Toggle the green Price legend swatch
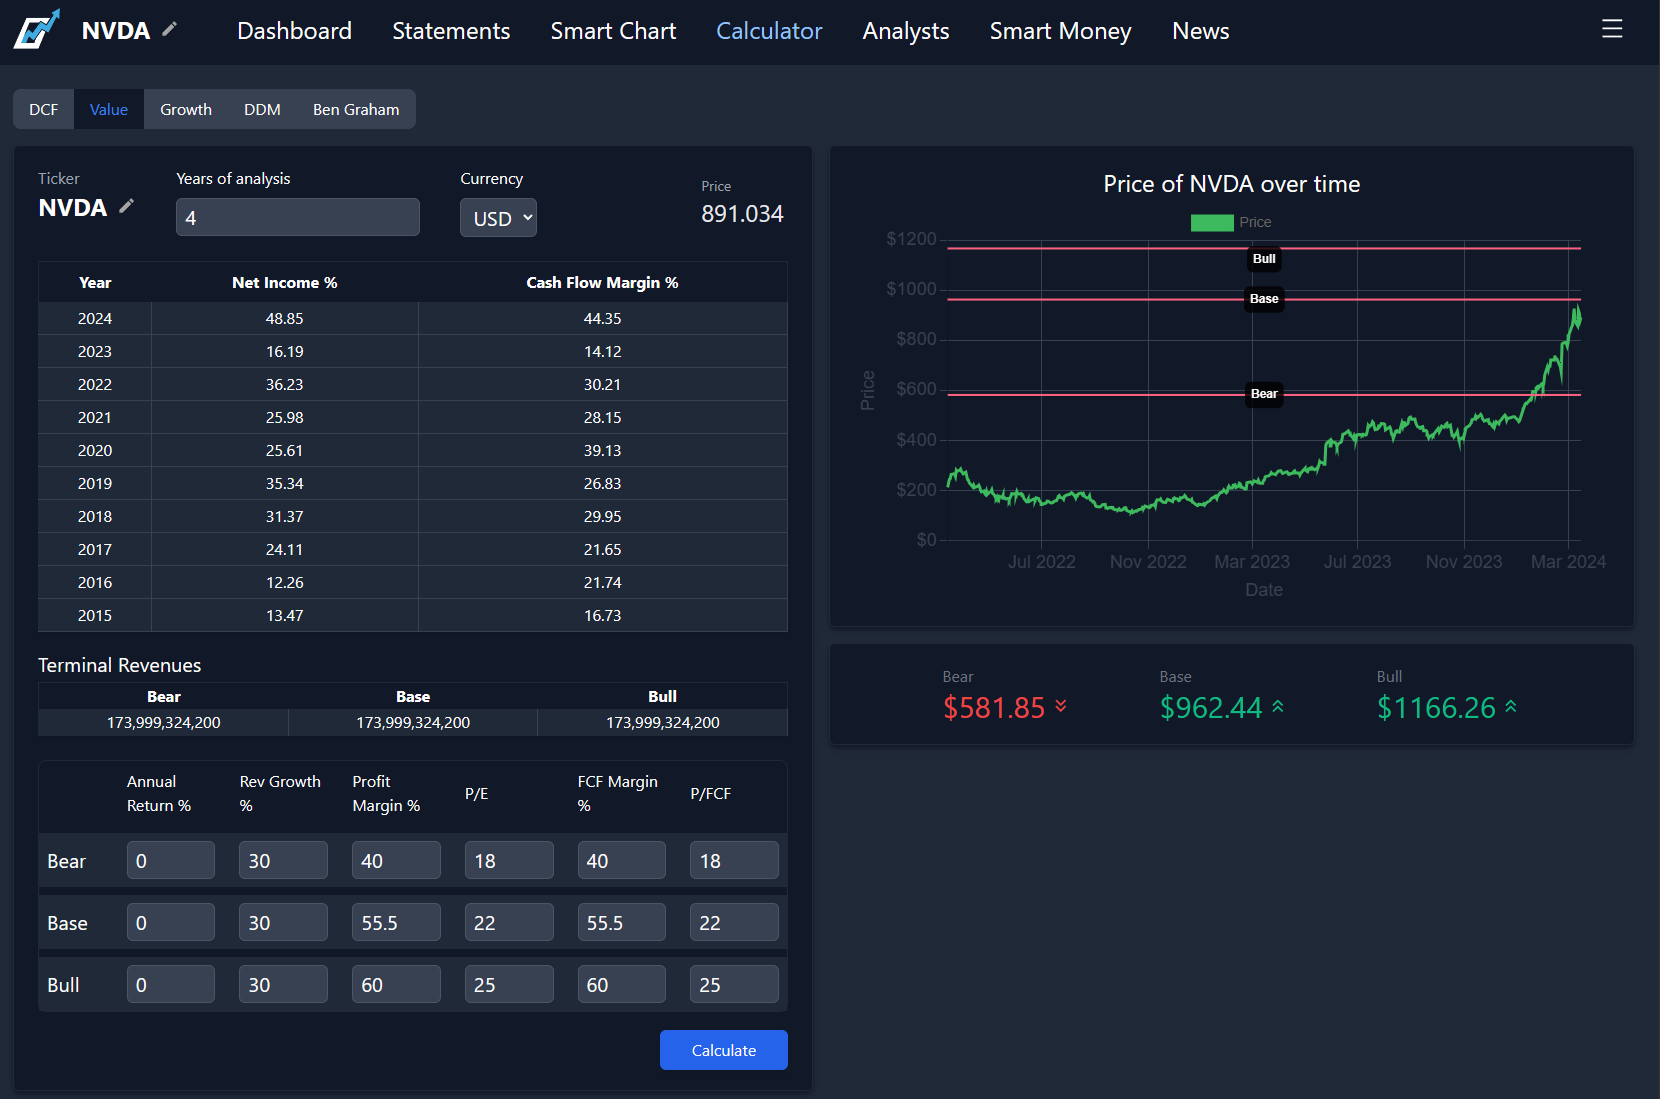The image size is (1660, 1099). point(1212,223)
